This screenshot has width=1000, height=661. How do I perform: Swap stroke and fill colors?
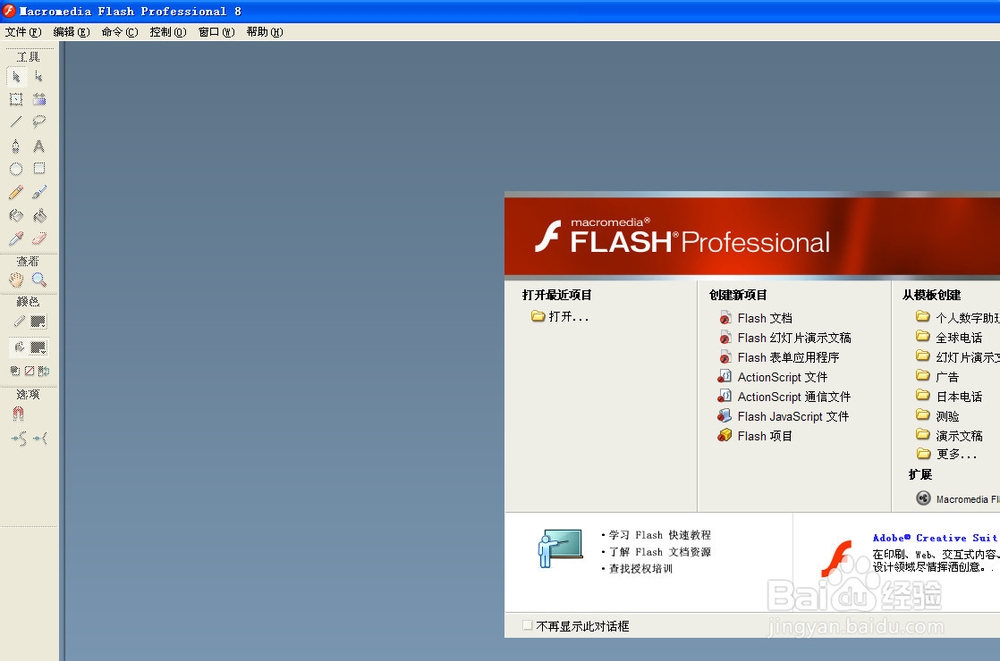click(43, 371)
